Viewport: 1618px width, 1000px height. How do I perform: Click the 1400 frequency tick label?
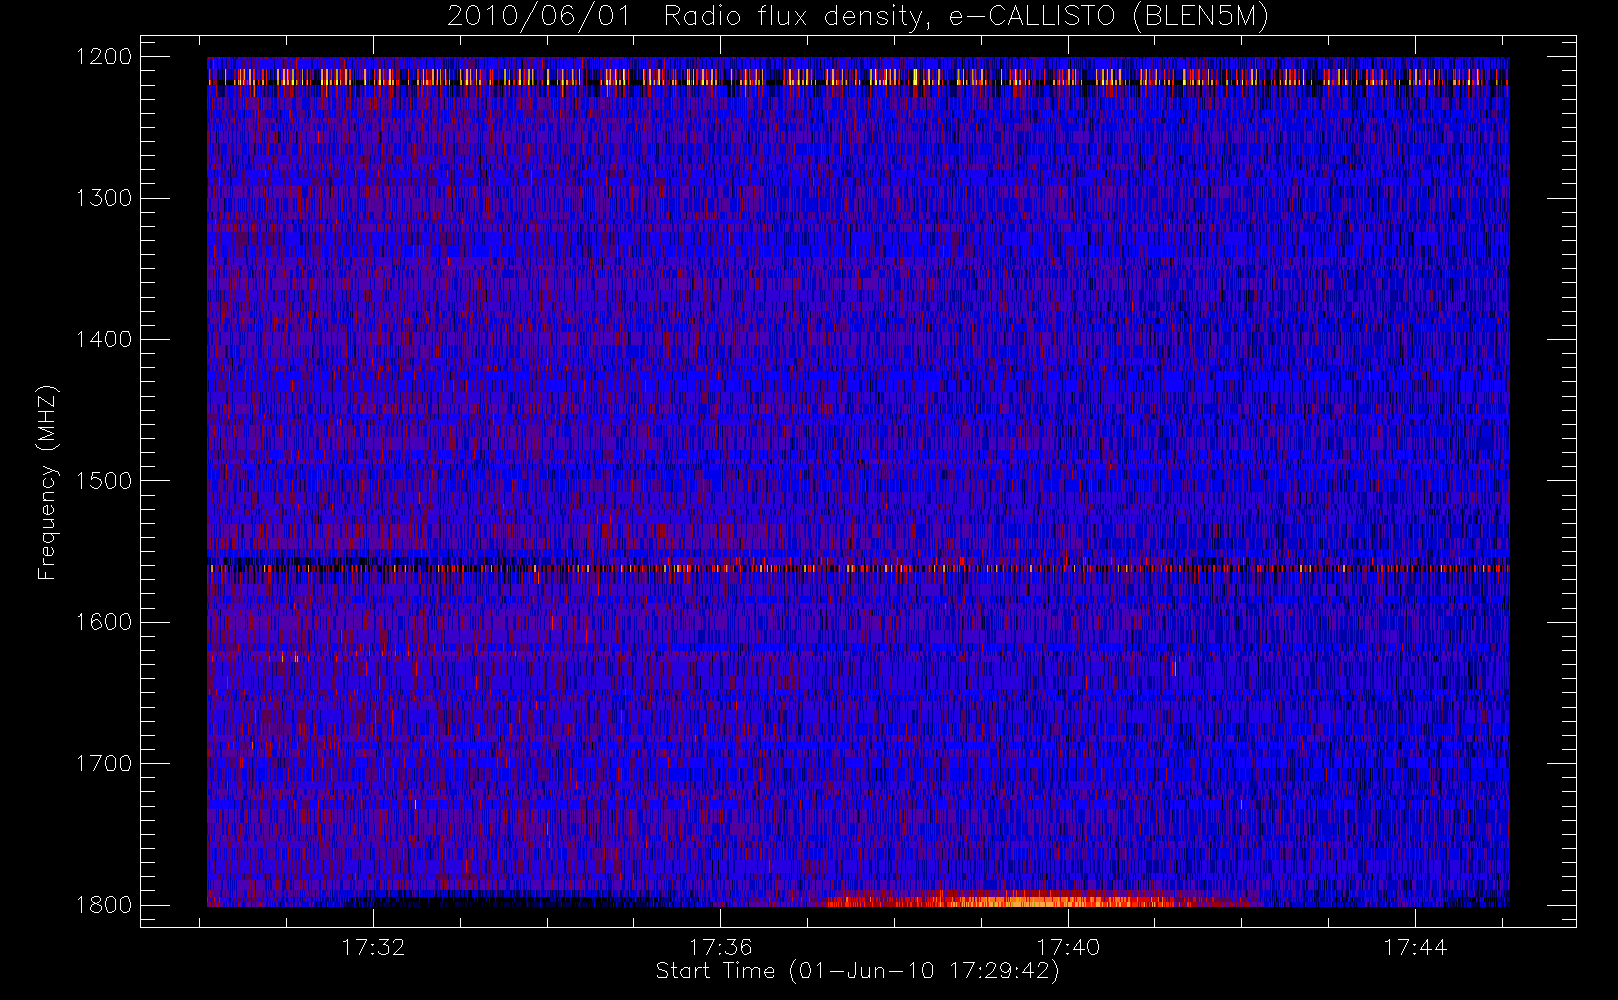104,339
